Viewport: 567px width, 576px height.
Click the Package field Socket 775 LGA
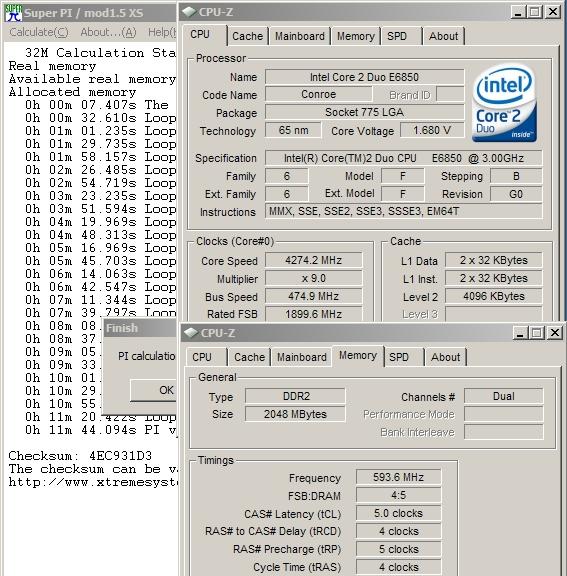pos(364,112)
